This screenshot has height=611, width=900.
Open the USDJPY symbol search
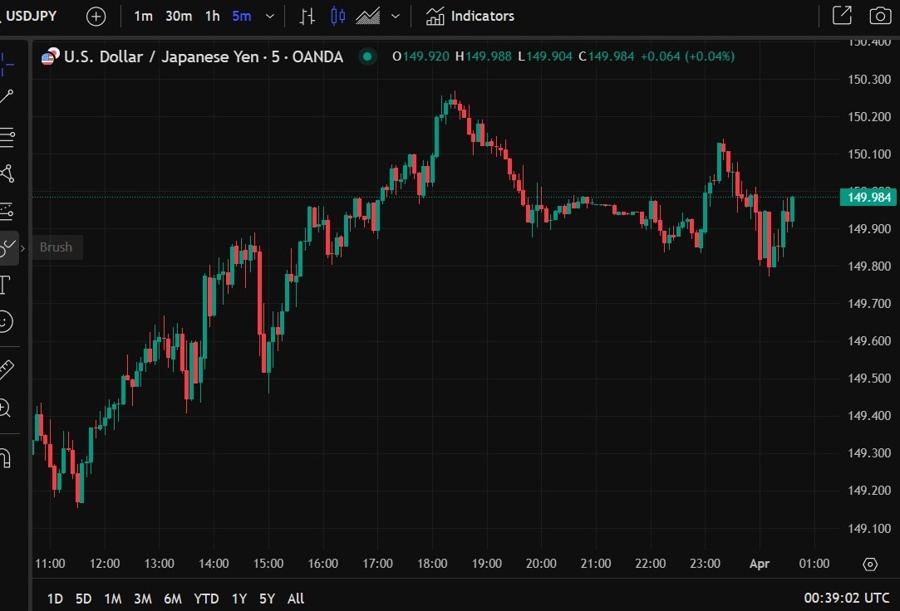click(30, 16)
